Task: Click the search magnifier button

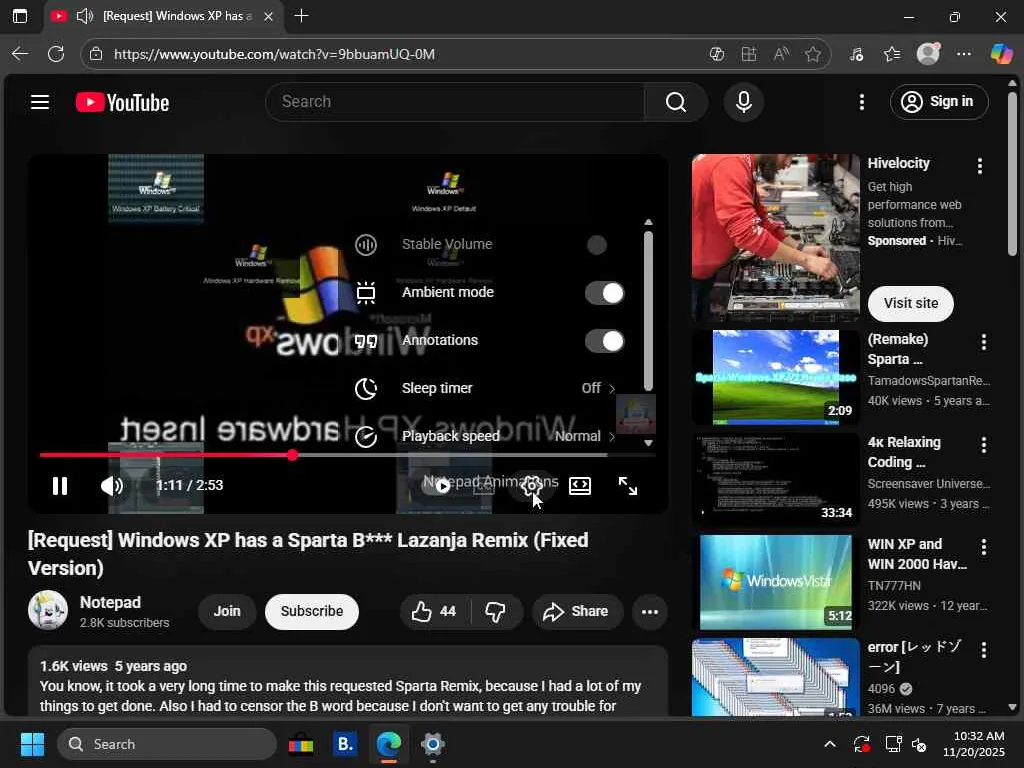Action: click(x=675, y=102)
